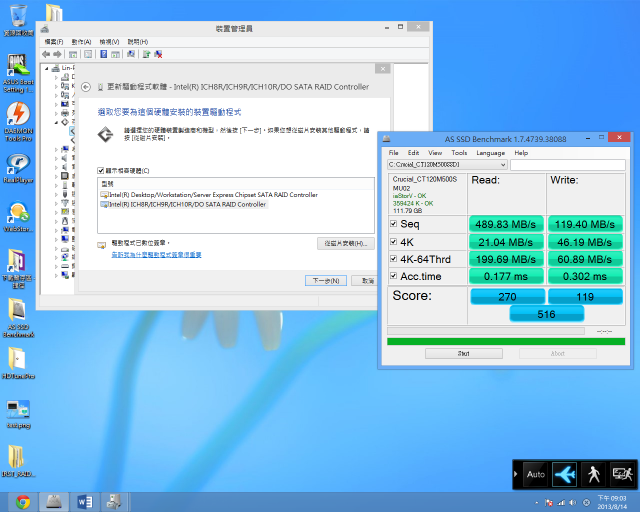The height and width of the screenshot is (512, 640).
Task: Open Microsoft Word from the taskbar
Action: tap(85, 502)
